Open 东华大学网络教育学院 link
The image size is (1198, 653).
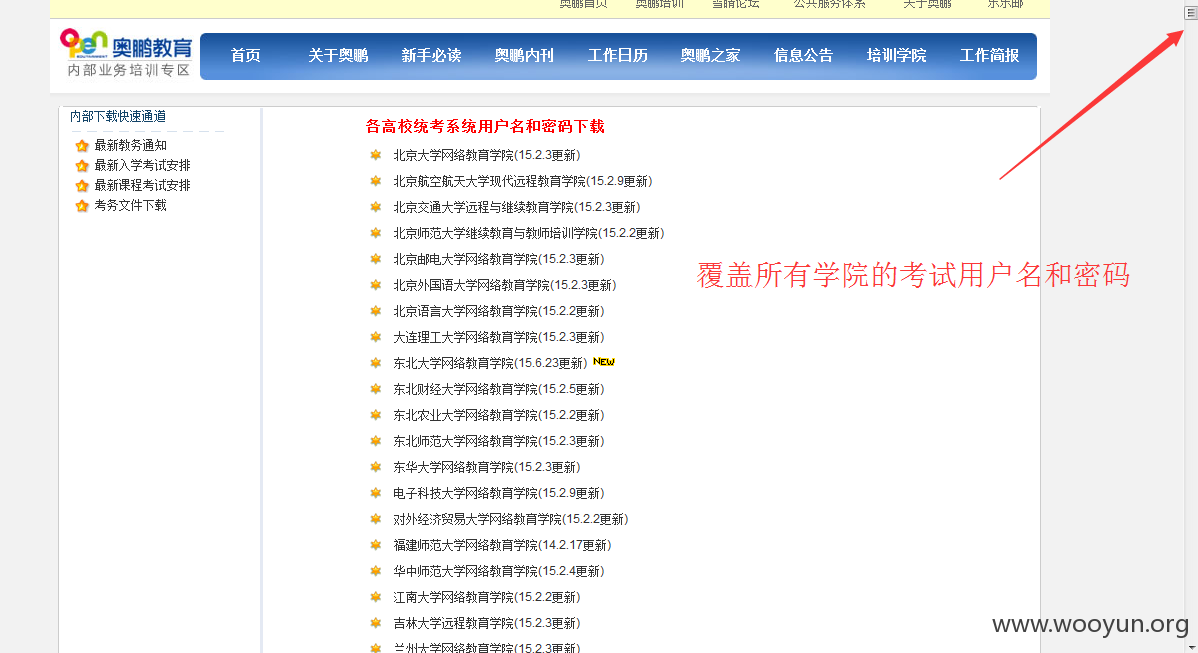click(487, 467)
